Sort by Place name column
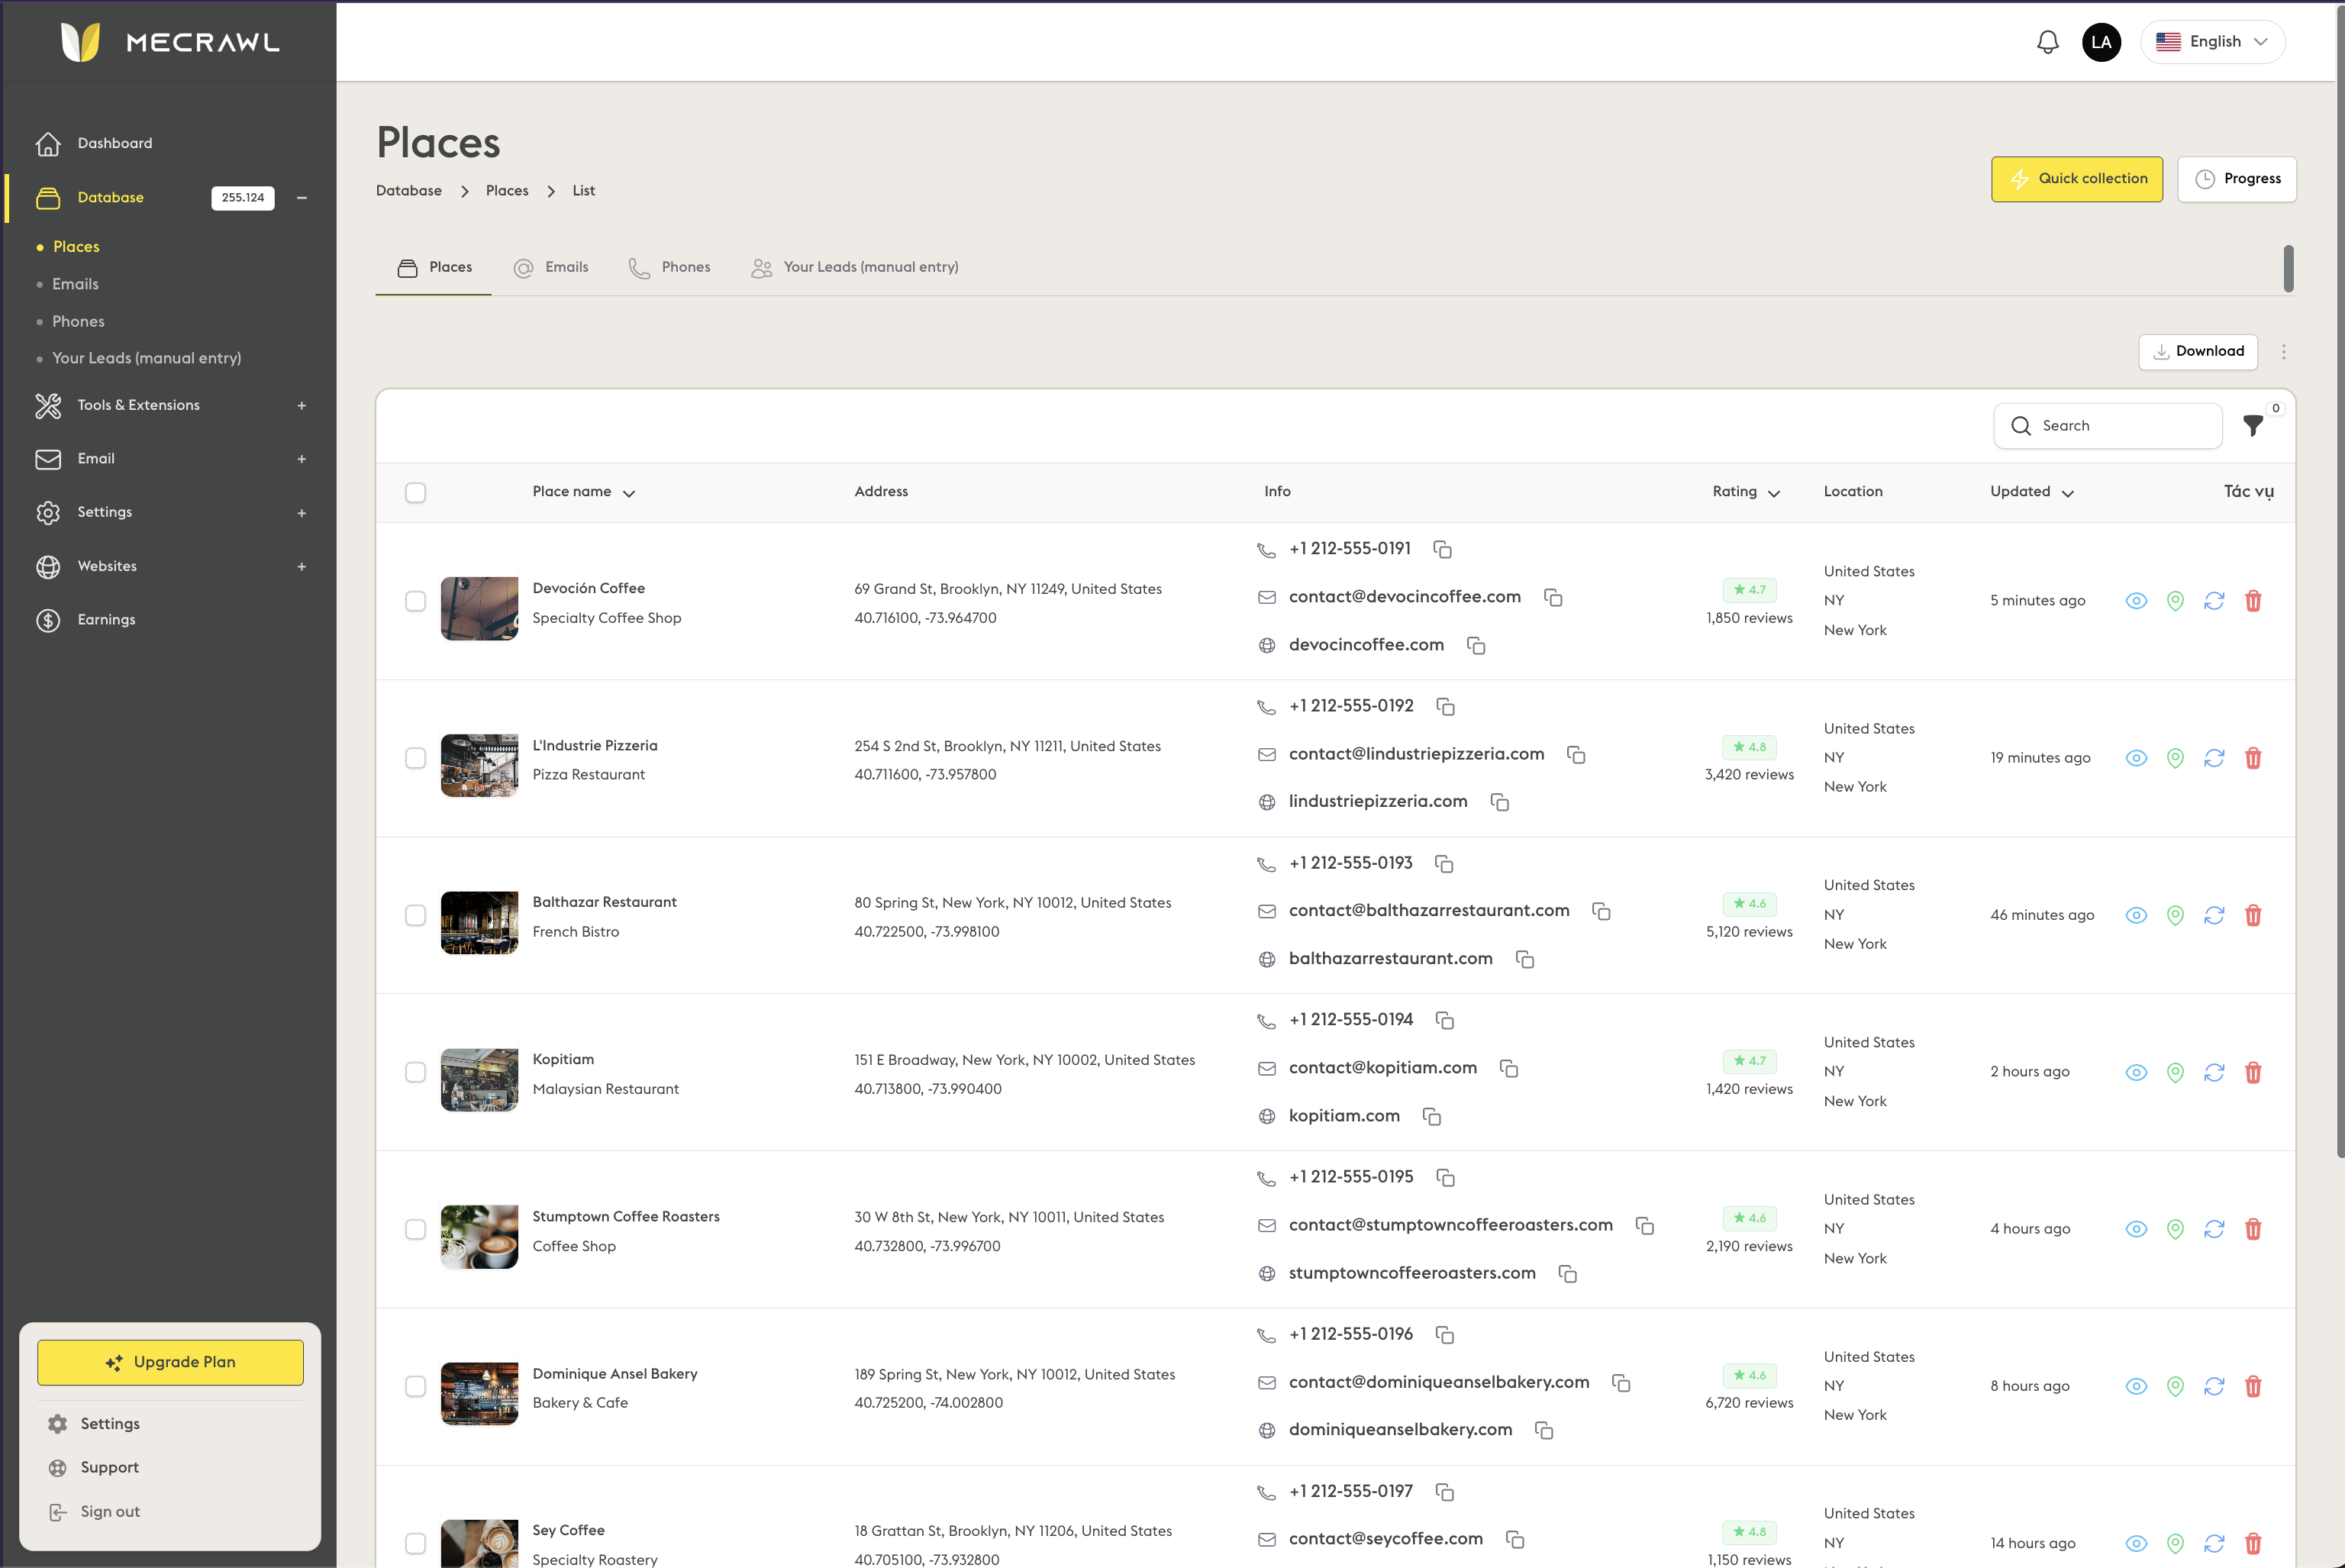The image size is (2345, 1568). [584, 492]
